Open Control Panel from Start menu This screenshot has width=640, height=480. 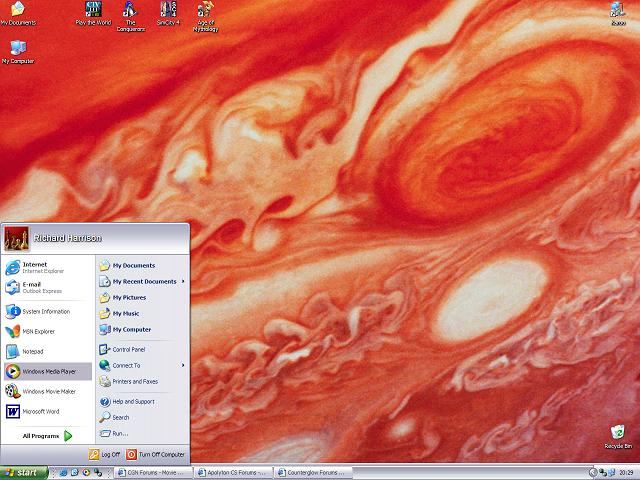128,349
